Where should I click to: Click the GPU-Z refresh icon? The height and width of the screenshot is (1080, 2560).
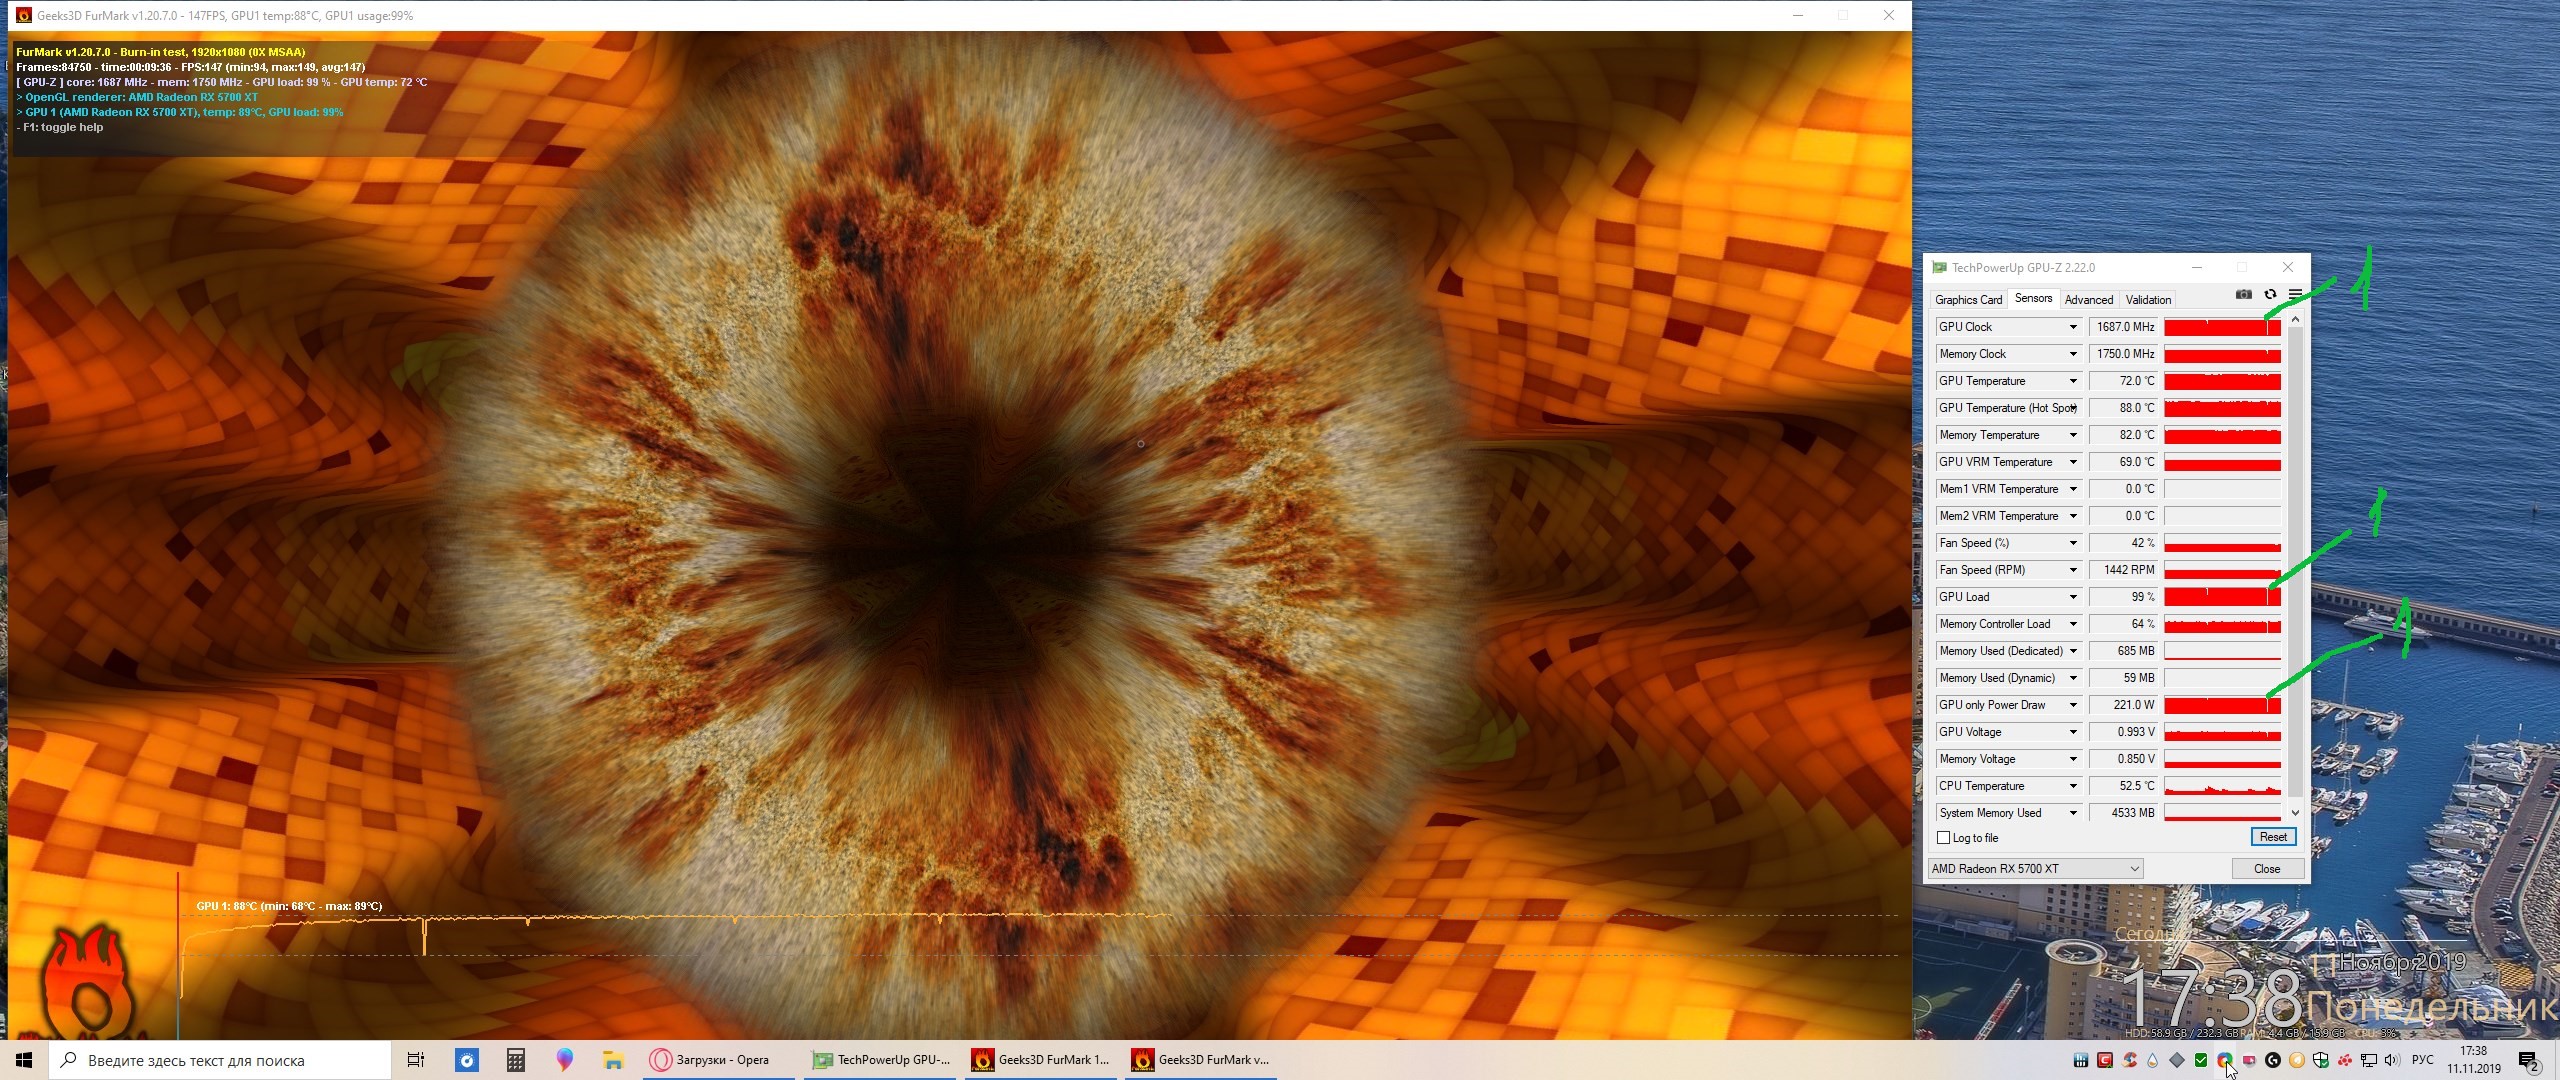2270,294
